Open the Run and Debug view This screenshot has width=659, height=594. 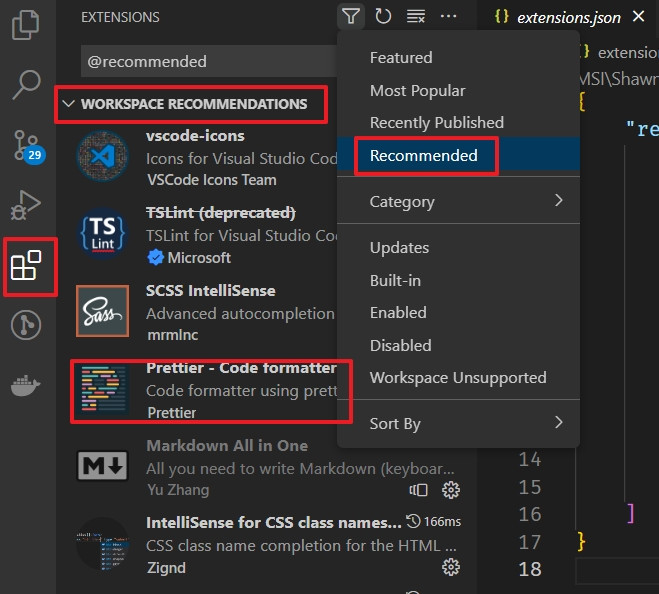coord(26,205)
